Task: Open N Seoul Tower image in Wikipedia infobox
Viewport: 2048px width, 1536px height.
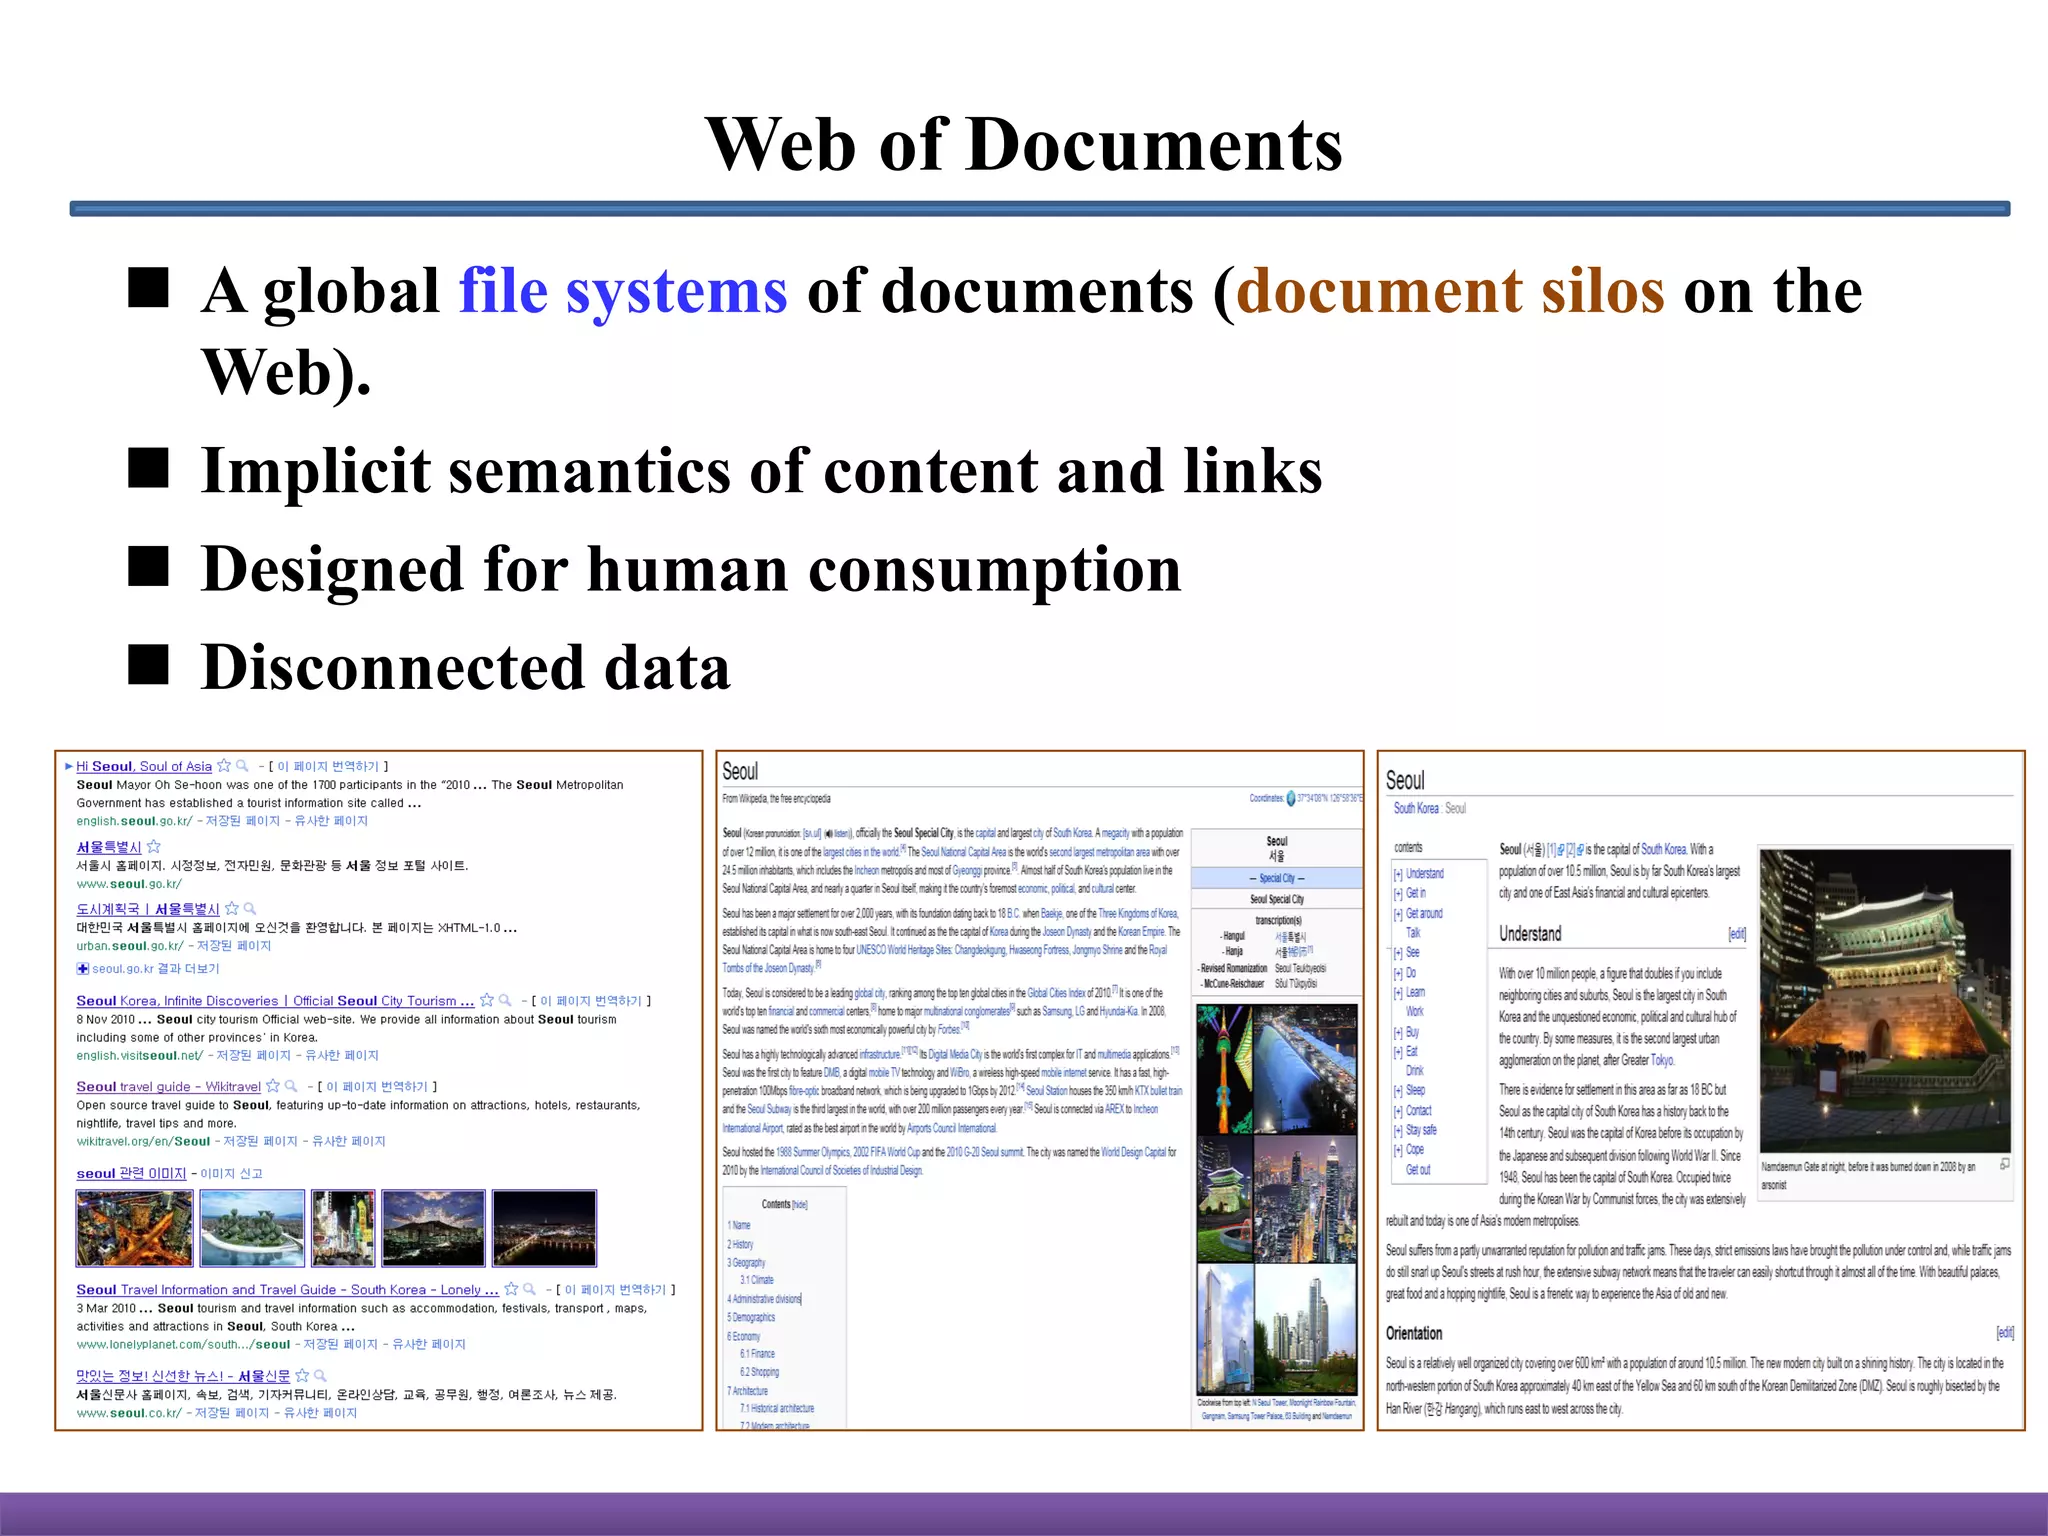Action: (x=1224, y=1069)
